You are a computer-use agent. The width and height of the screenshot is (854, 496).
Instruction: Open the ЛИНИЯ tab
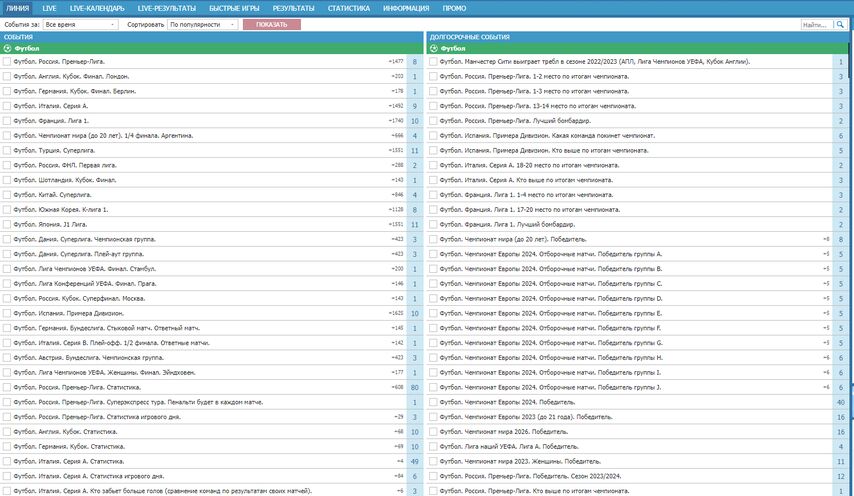coord(17,8)
